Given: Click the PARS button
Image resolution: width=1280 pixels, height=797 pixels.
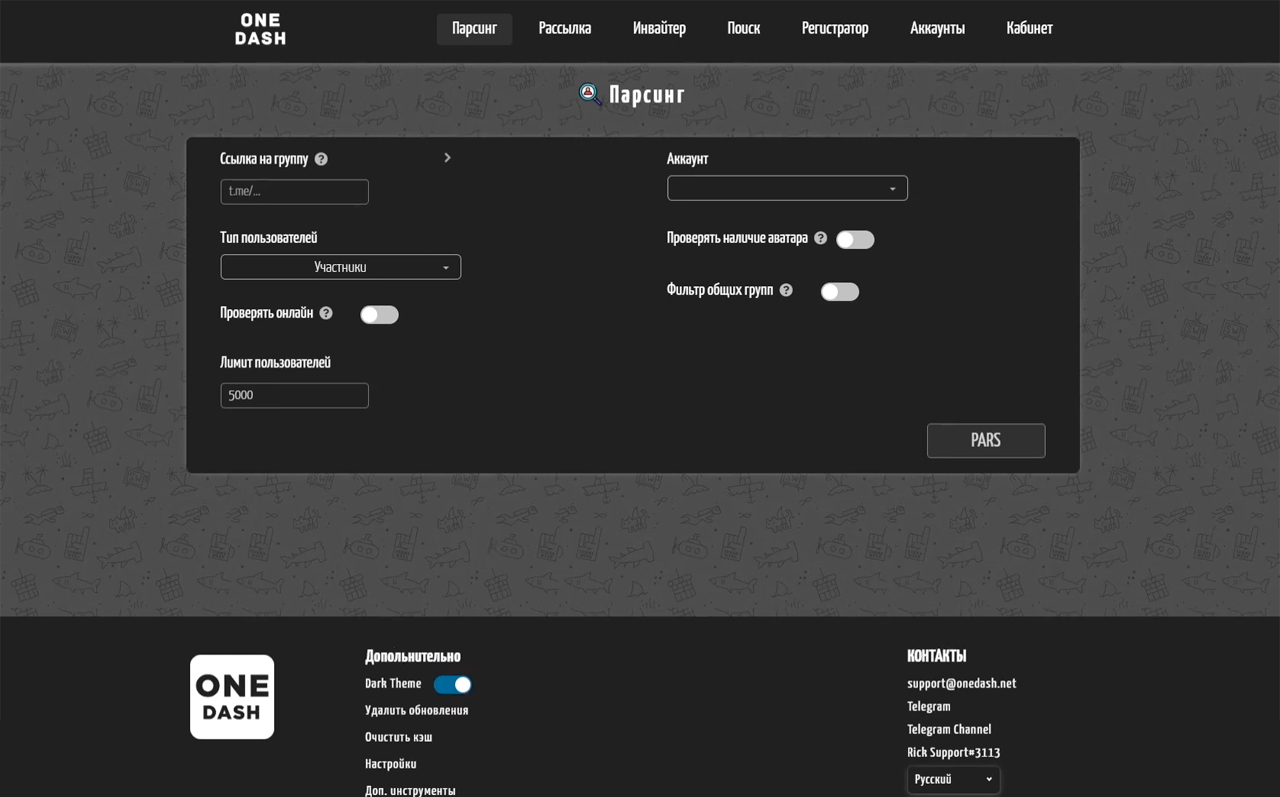Looking at the screenshot, I should point(986,441).
